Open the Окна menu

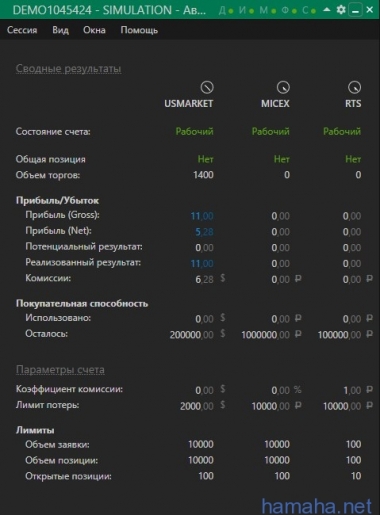pyautogui.click(x=94, y=30)
